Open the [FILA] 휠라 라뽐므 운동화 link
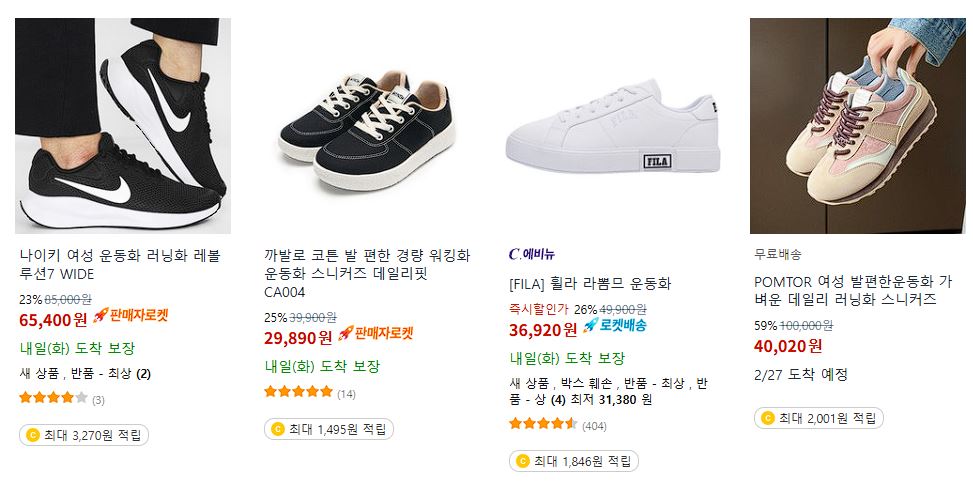 coord(590,284)
